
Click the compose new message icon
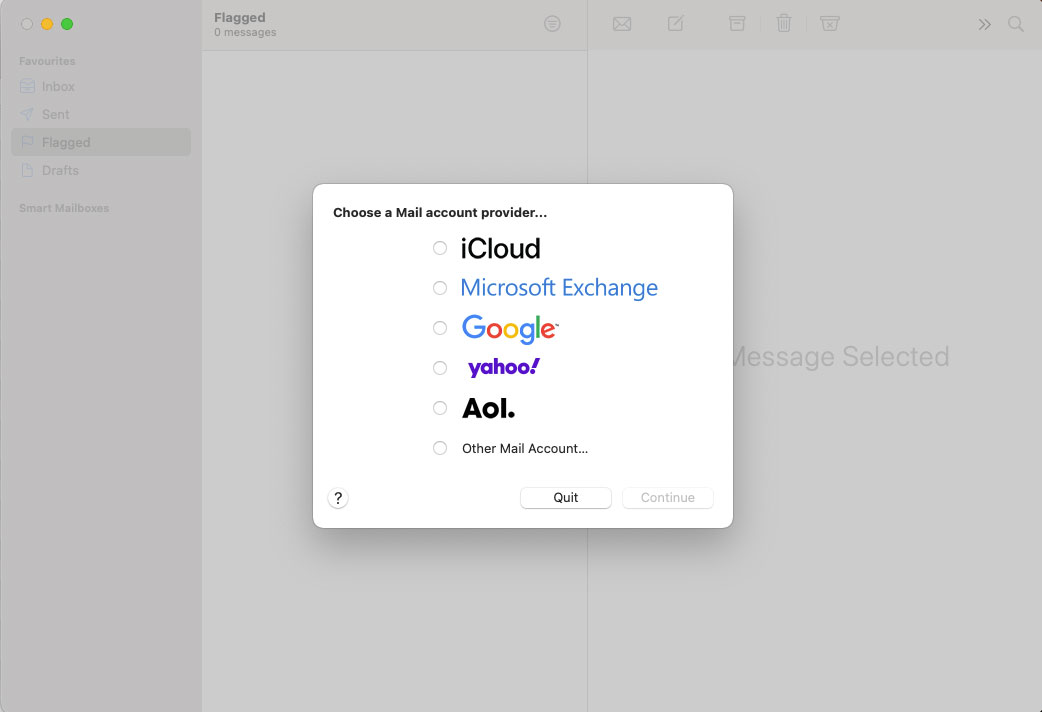coord(676,24)
